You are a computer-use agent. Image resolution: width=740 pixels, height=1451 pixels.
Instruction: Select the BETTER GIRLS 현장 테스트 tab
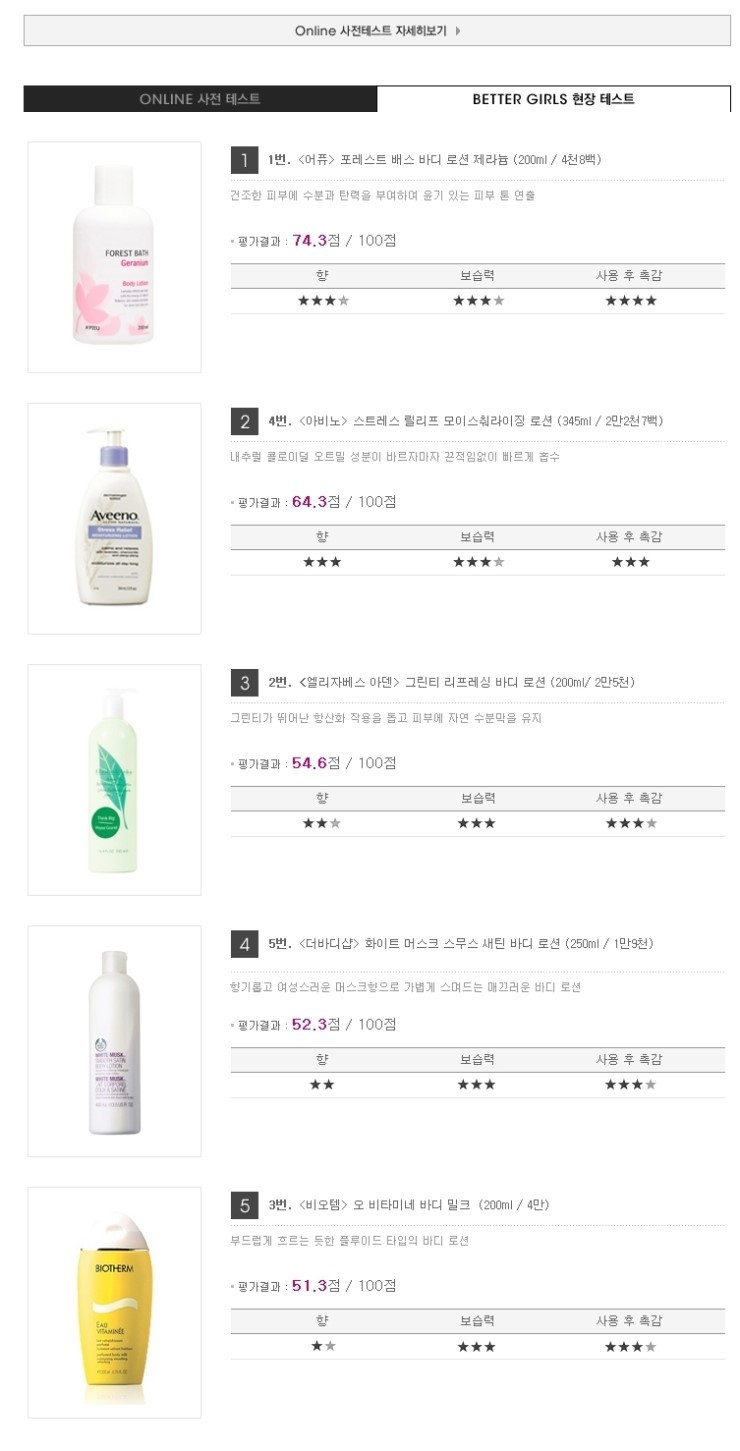tap(553, 99)
